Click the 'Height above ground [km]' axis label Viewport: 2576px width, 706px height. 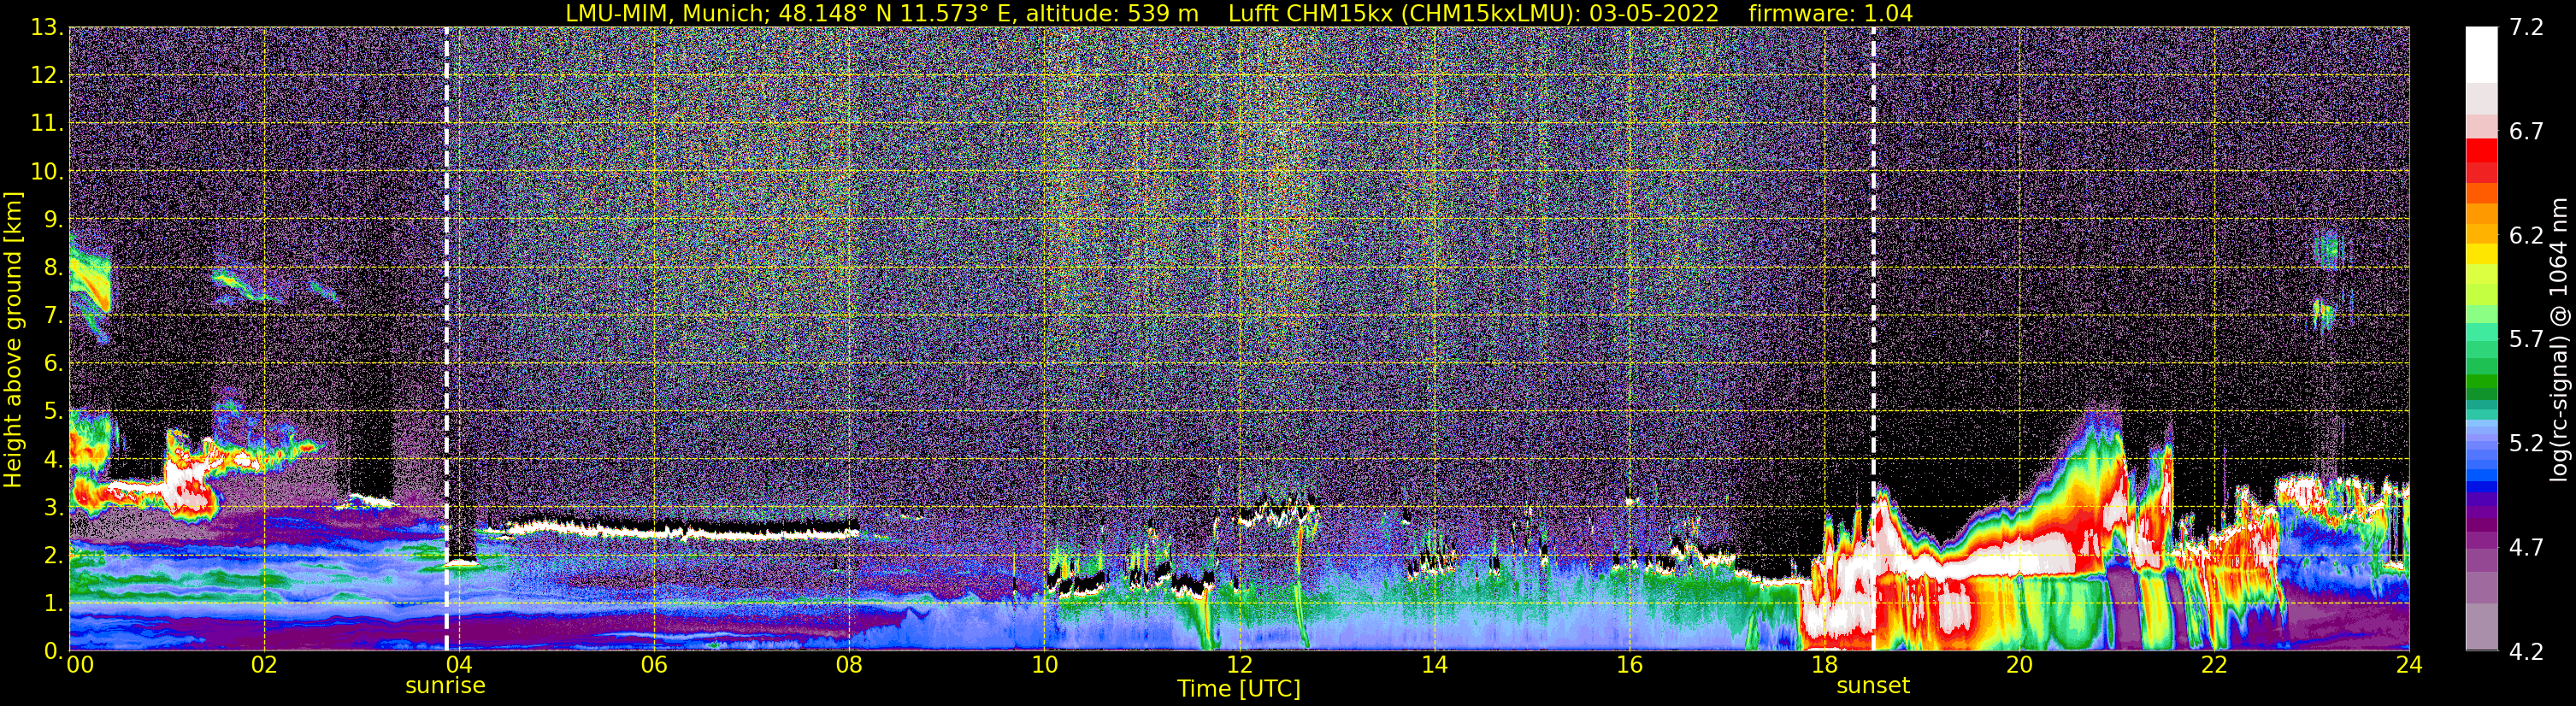pos(13,339)
